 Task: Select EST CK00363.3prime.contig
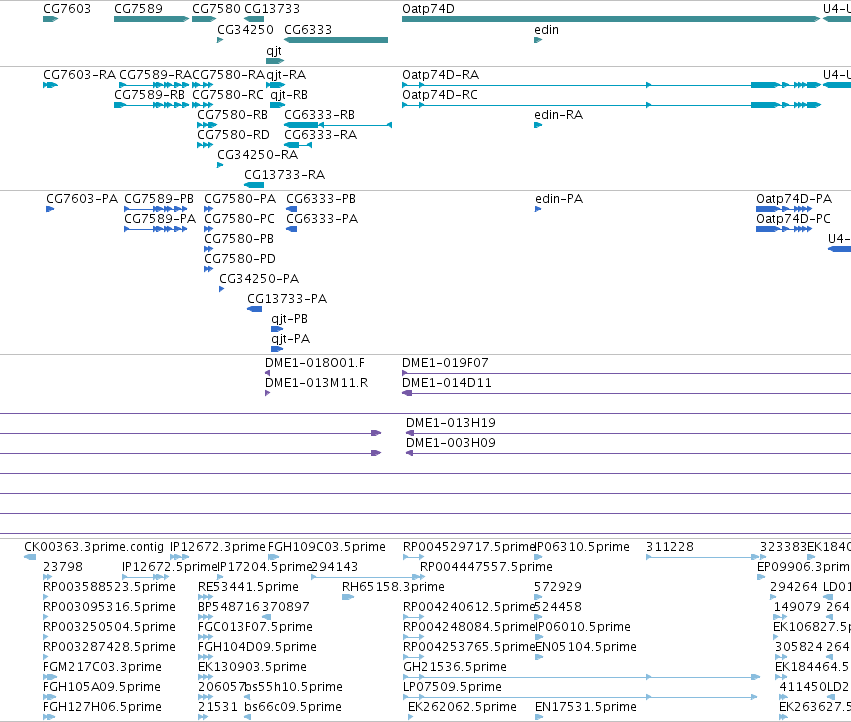(x=94, y=547)
